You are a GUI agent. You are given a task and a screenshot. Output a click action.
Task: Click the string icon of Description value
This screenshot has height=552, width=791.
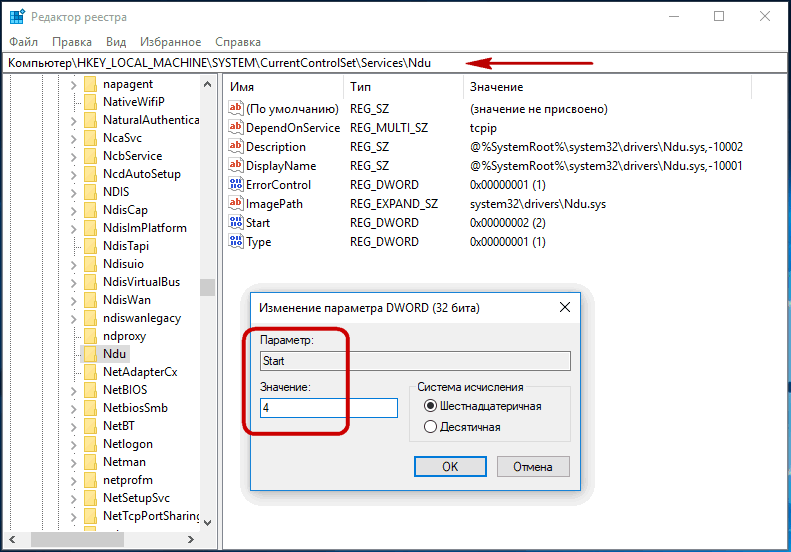236,146
